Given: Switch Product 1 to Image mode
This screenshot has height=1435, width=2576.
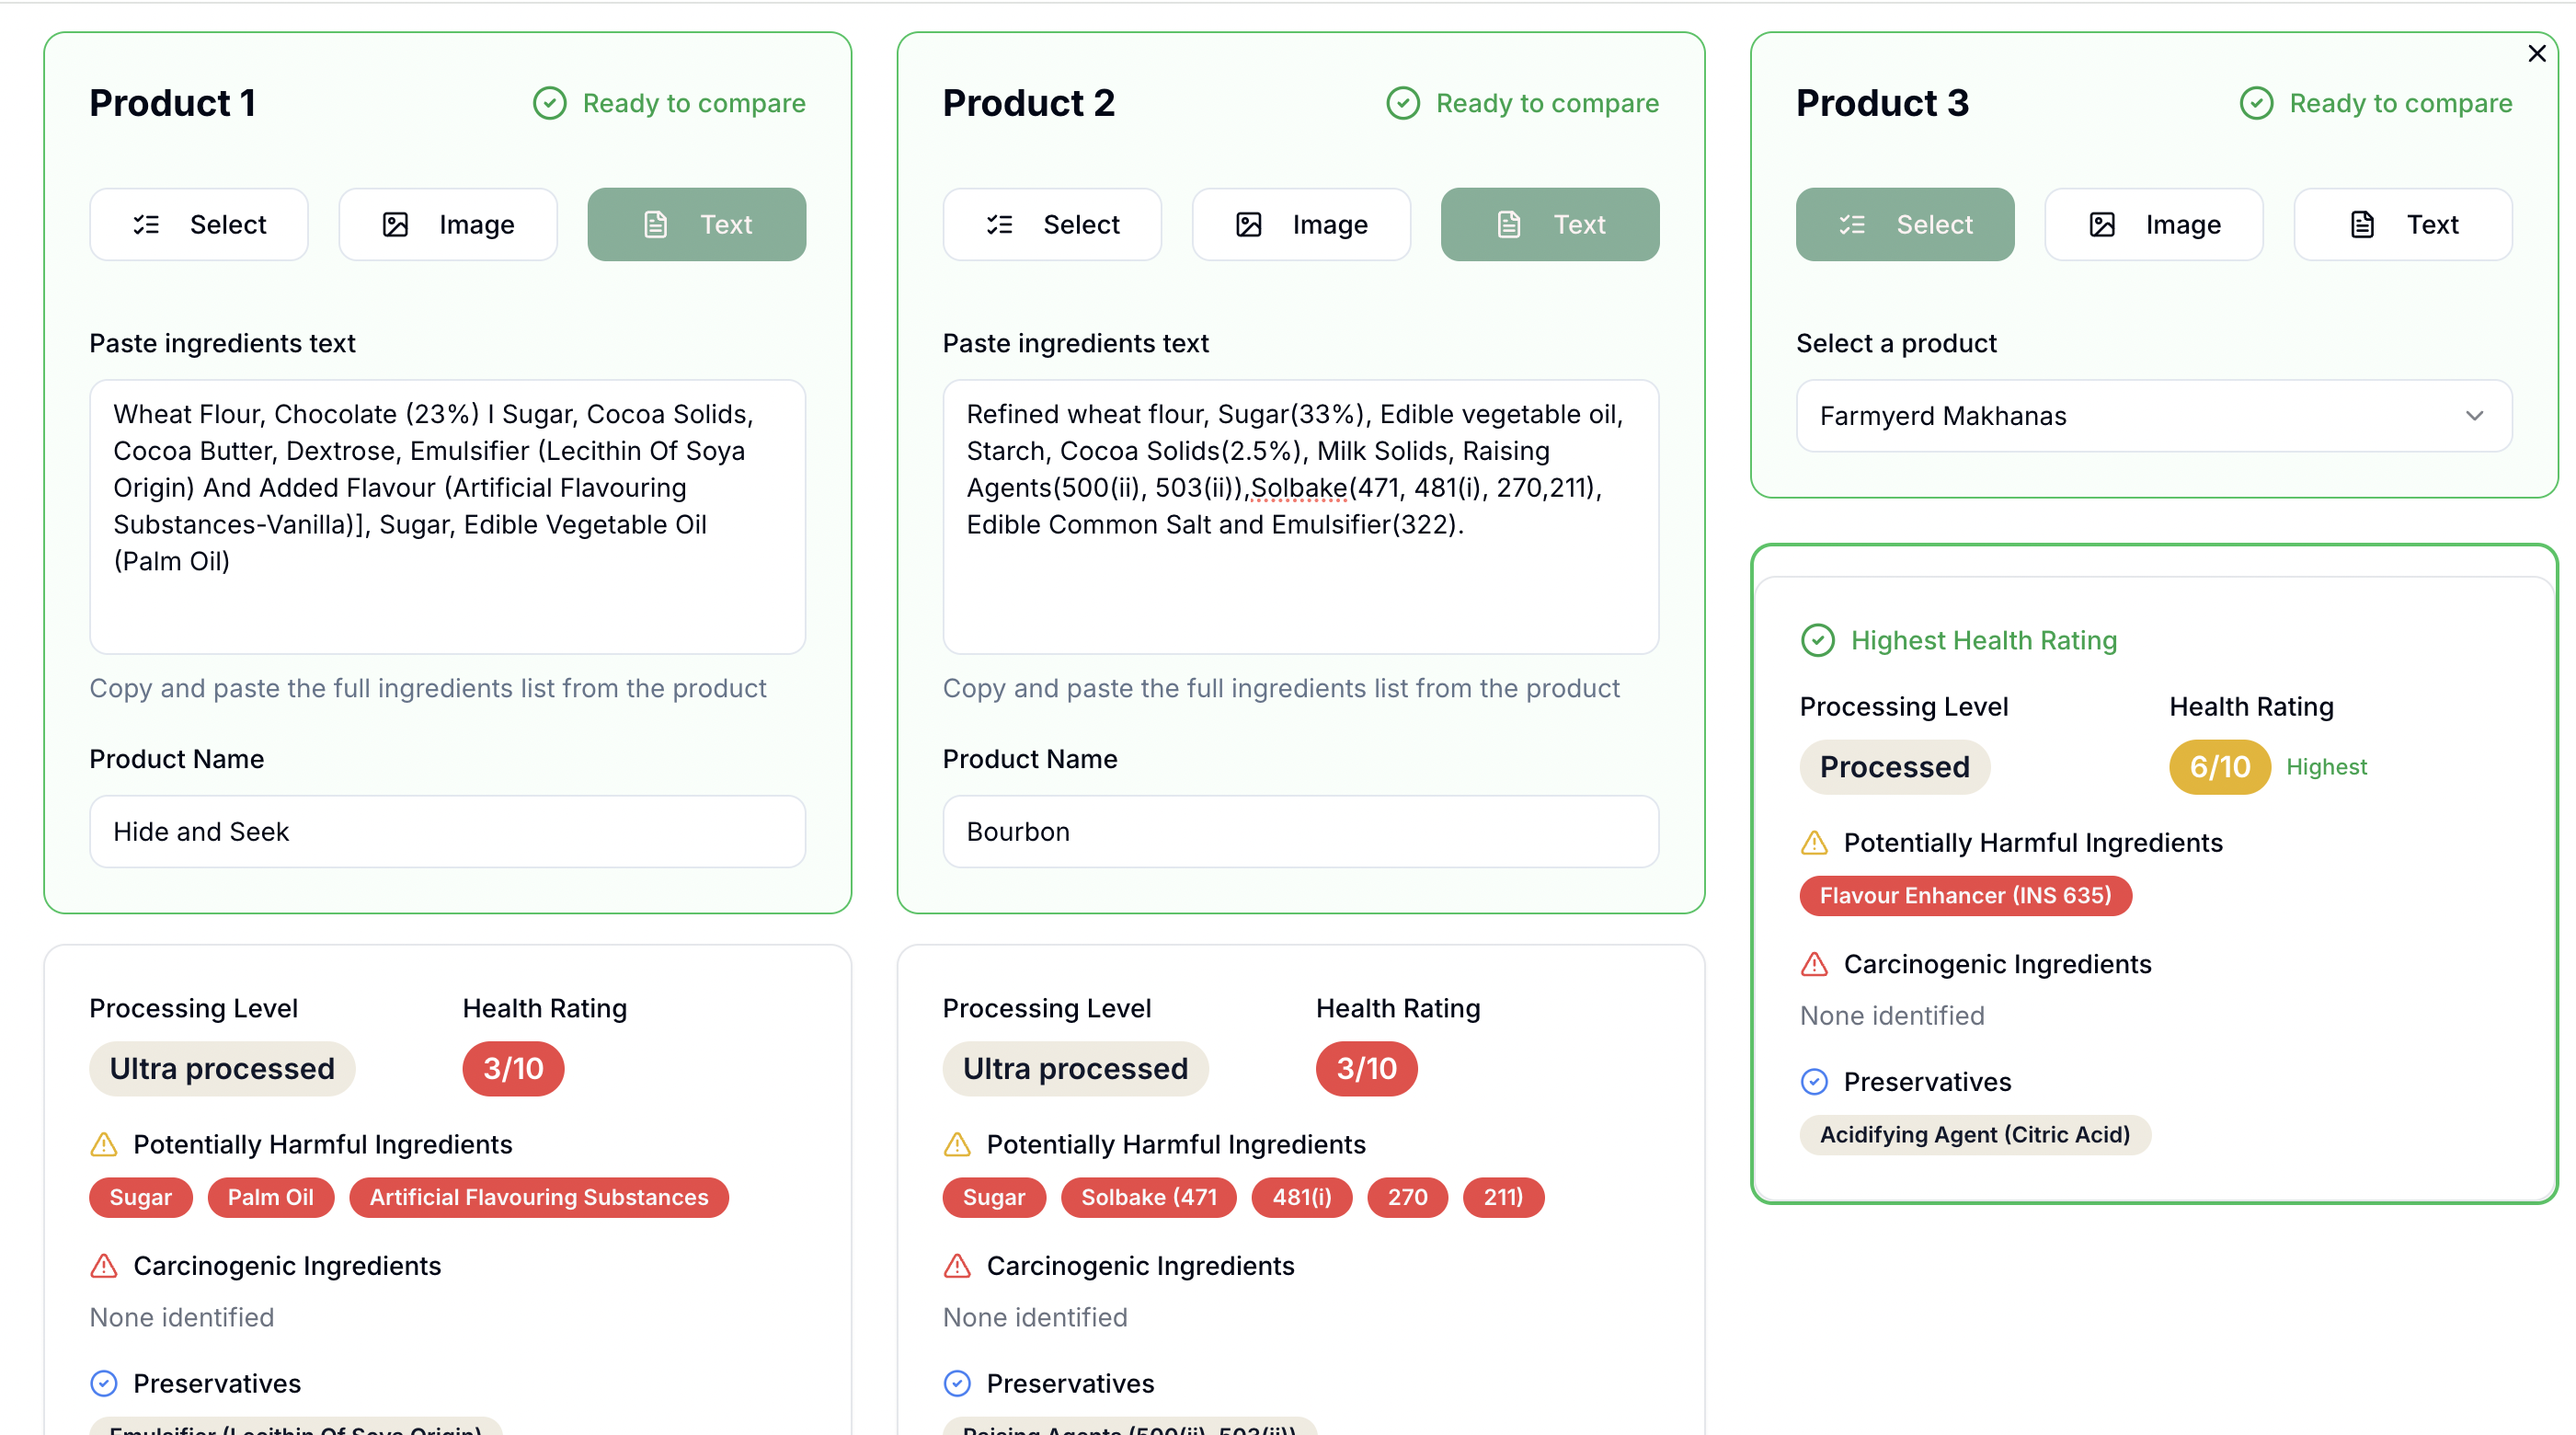Looking at the screenshot, I should [x=448, y=225].
